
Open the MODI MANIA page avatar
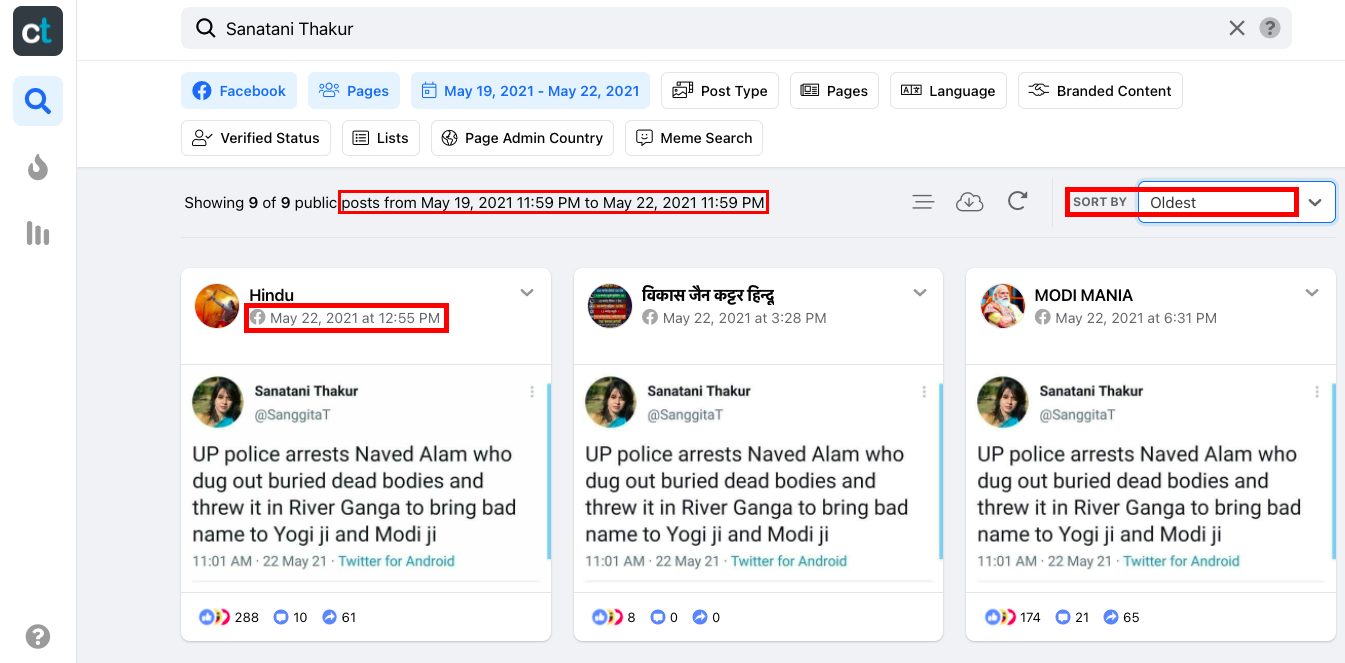1002,305
